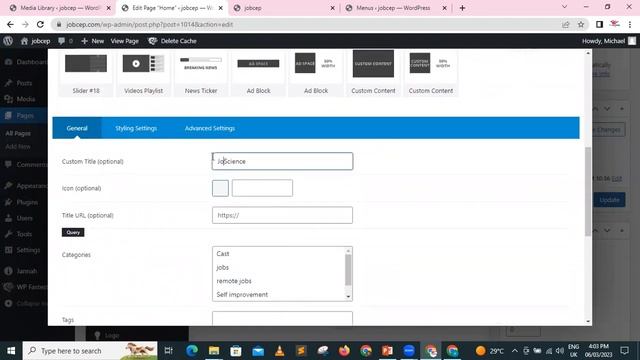
Task: Open the Windows Start menu
Action: 11,351
